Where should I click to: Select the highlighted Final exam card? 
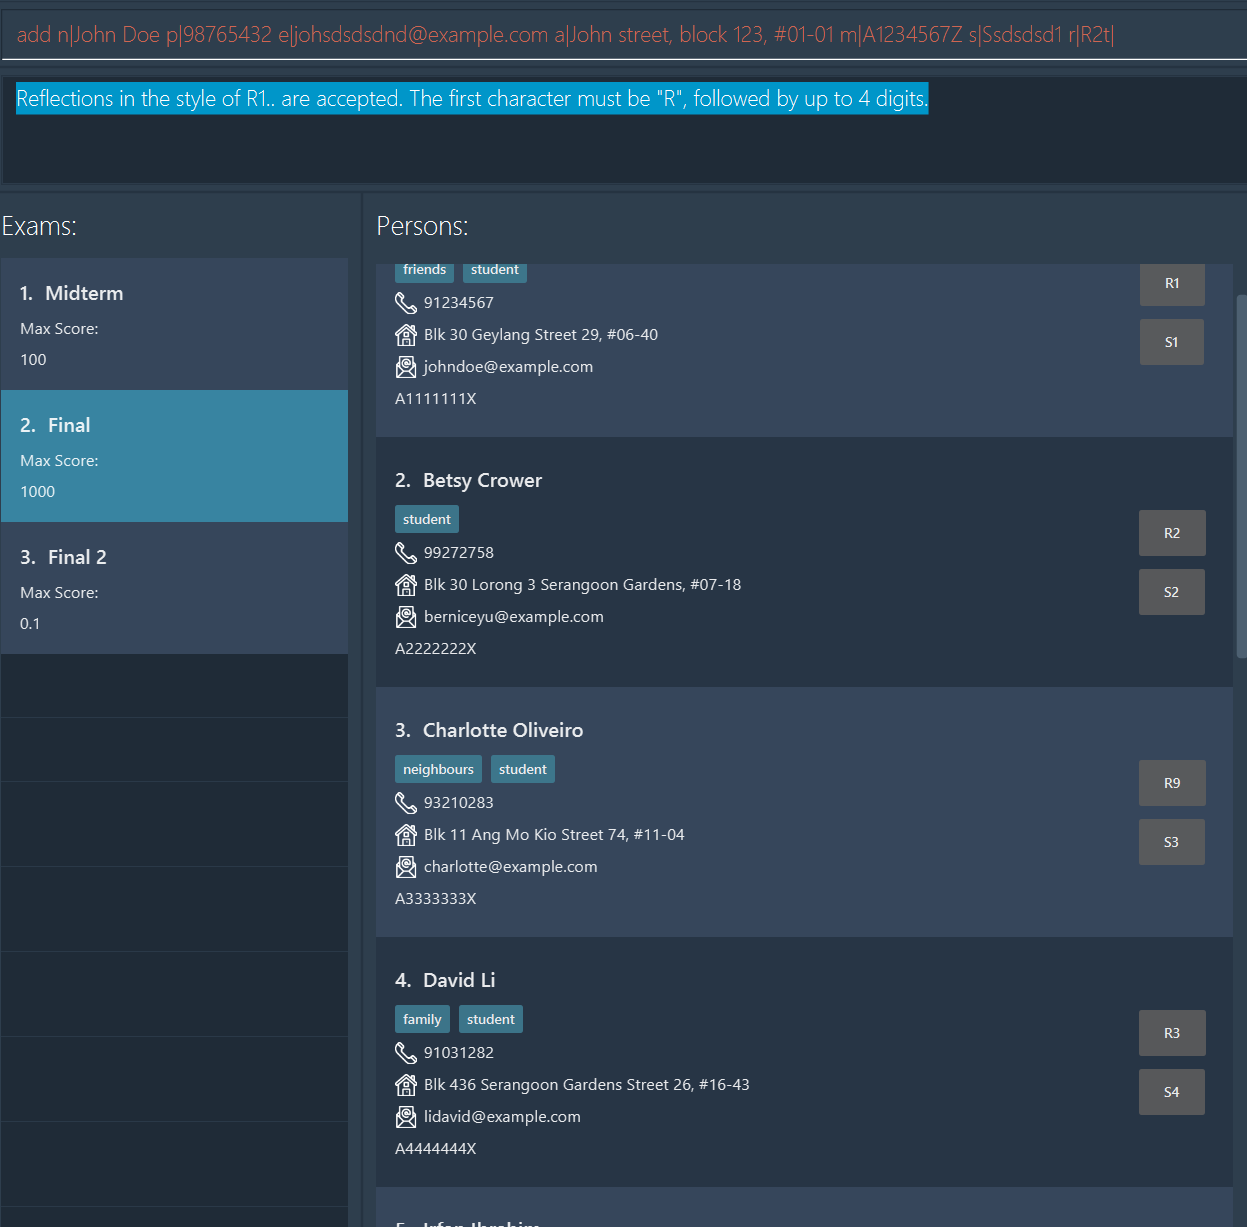[174, 456]
